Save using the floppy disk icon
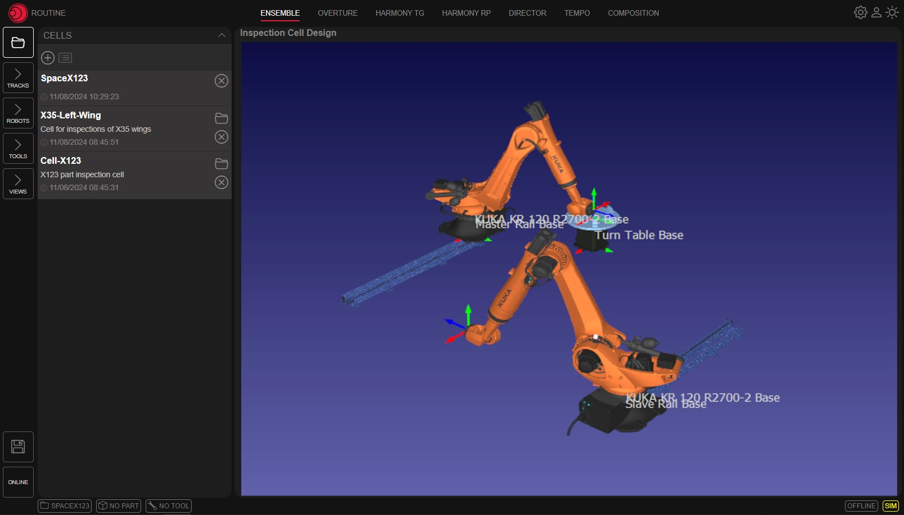 18,447
